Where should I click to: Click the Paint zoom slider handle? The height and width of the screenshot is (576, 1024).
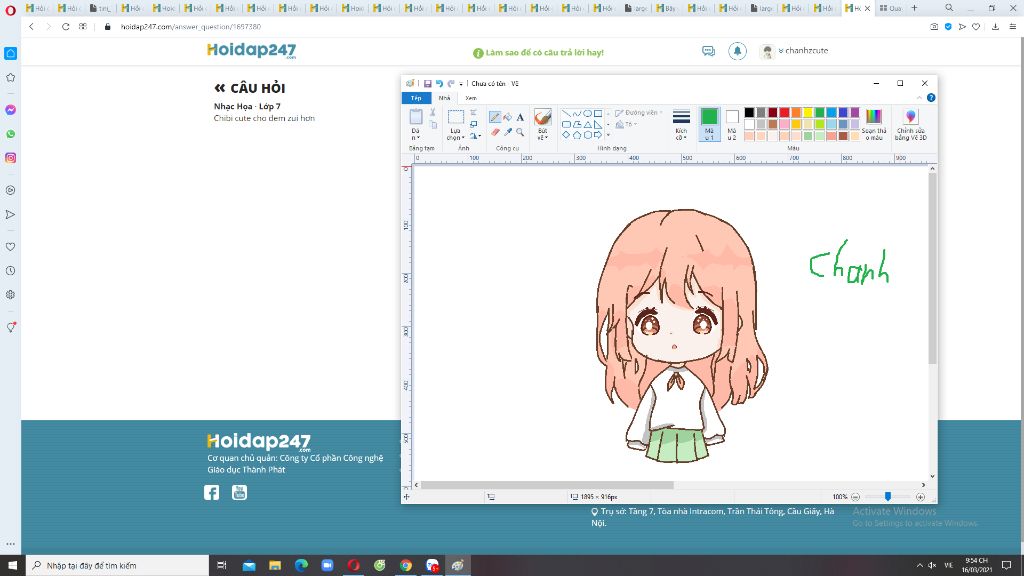[888, 497]
